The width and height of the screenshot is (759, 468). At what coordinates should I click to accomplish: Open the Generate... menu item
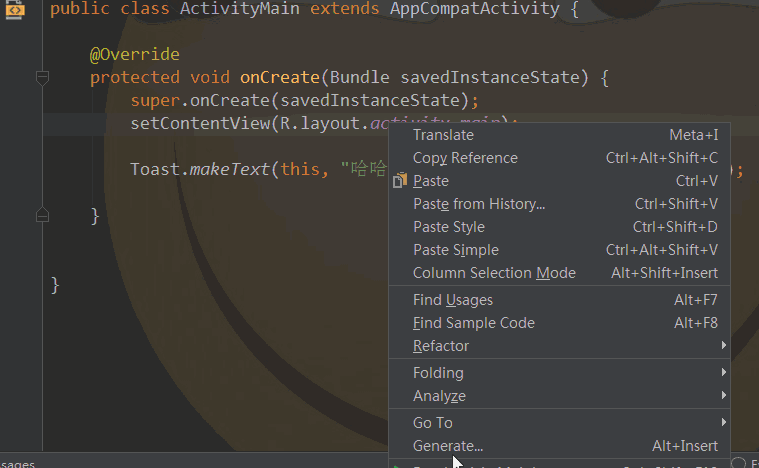[x=448, y=446]
